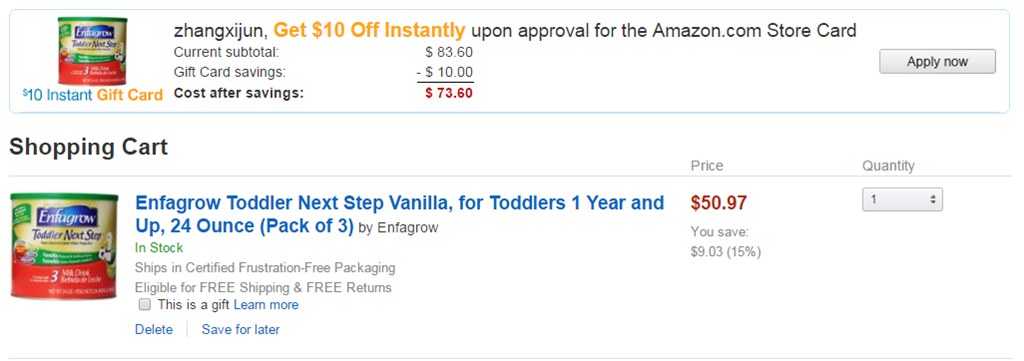Delete the Enfagrow item from cart
Screen dimensions: 1024x361
click(x=154, y=330)
